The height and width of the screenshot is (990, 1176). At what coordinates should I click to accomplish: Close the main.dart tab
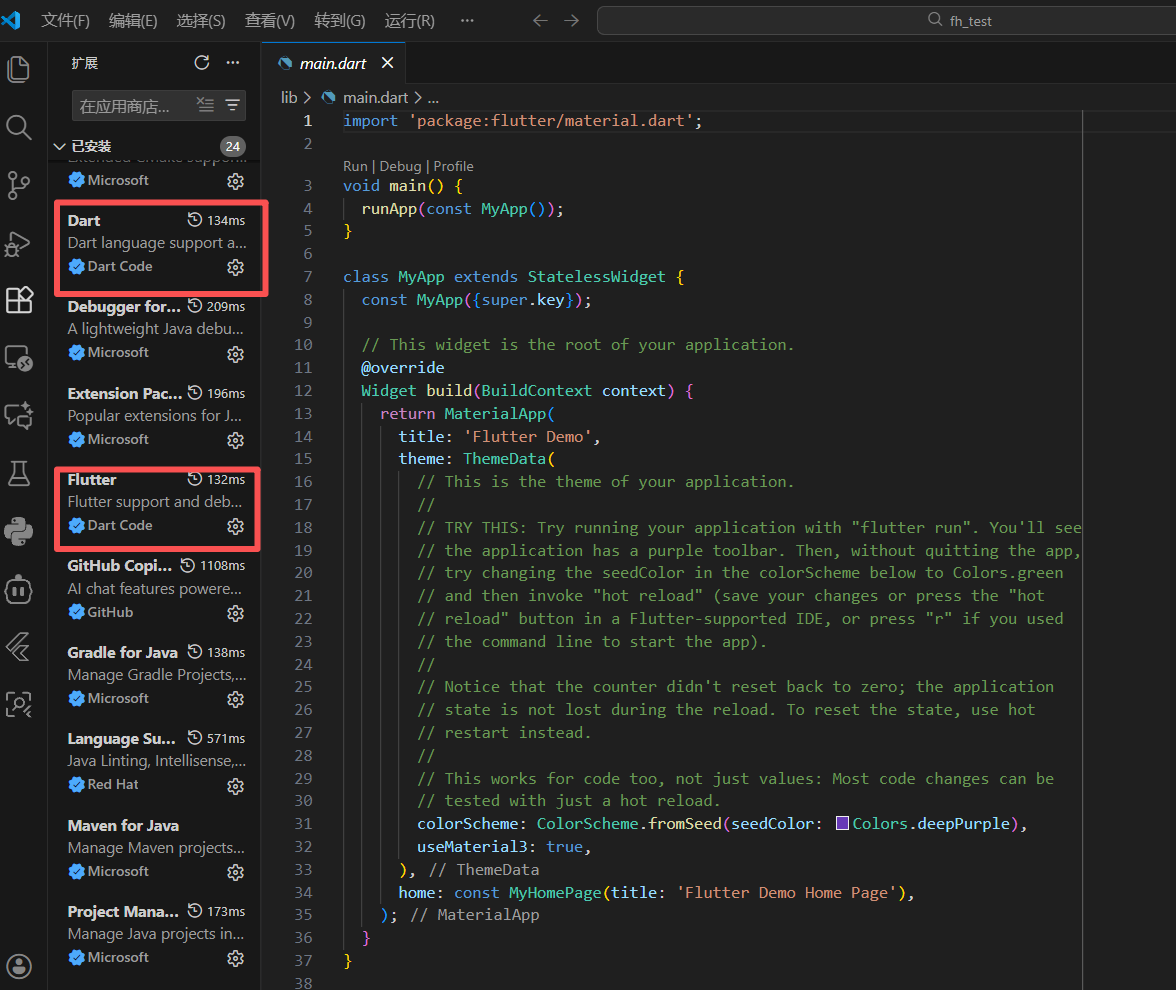point(387,63)
